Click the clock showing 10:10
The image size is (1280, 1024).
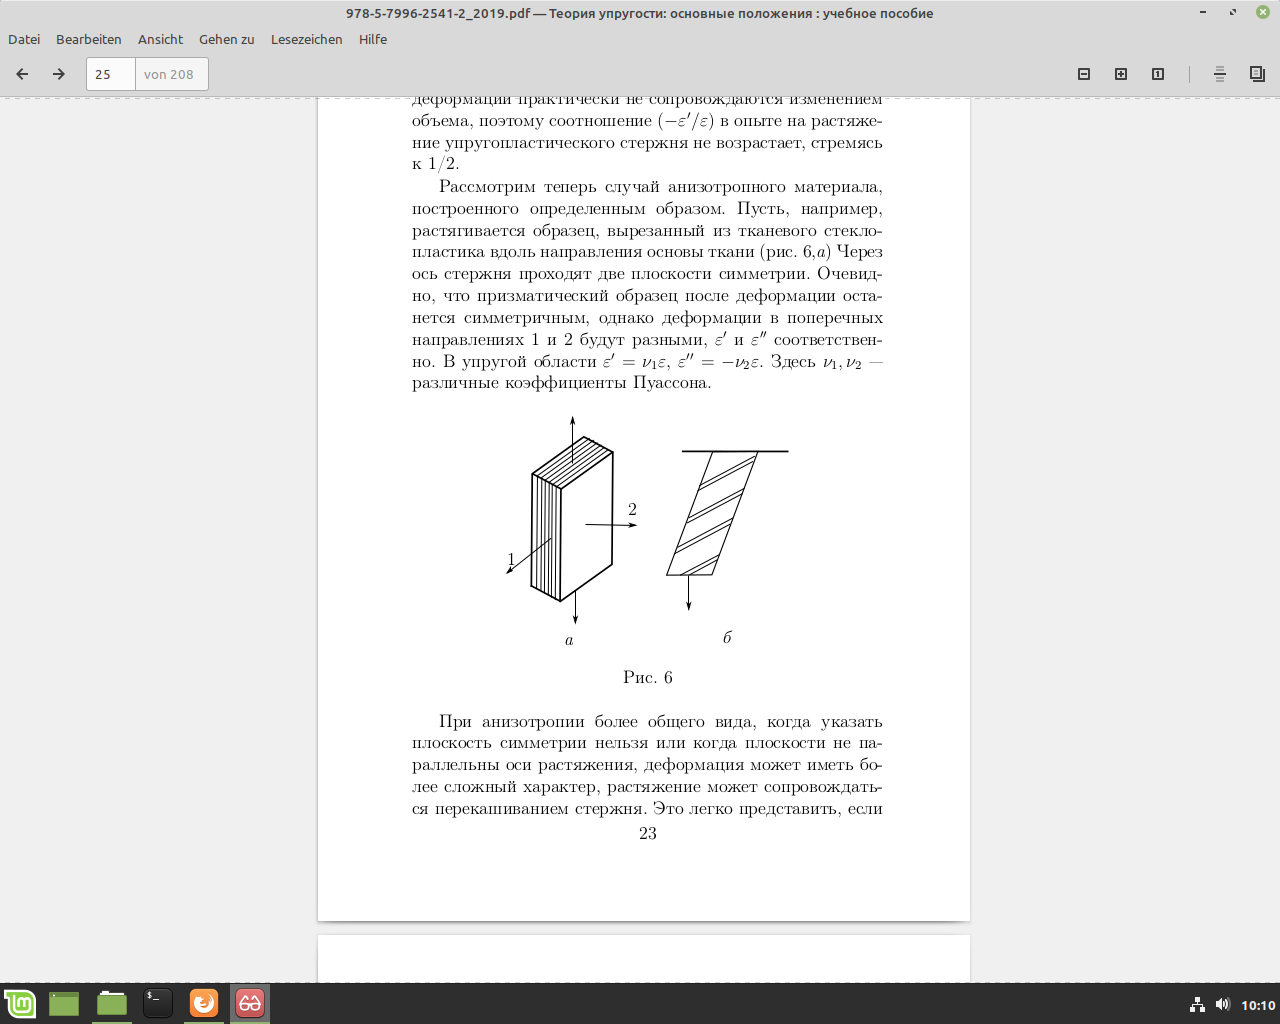click(x=1258, y=1005)
